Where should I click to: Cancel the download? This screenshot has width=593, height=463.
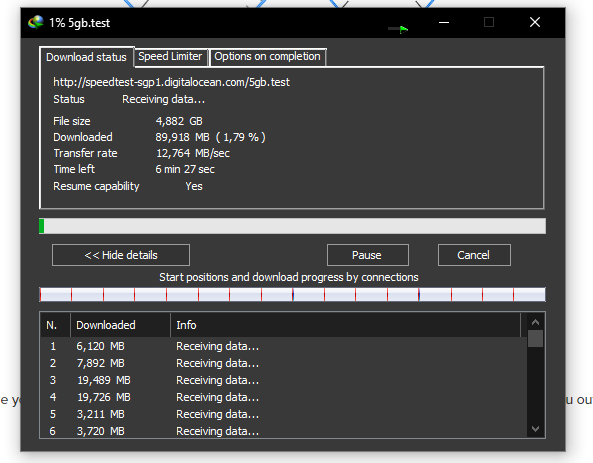click(x=473, y=255)
